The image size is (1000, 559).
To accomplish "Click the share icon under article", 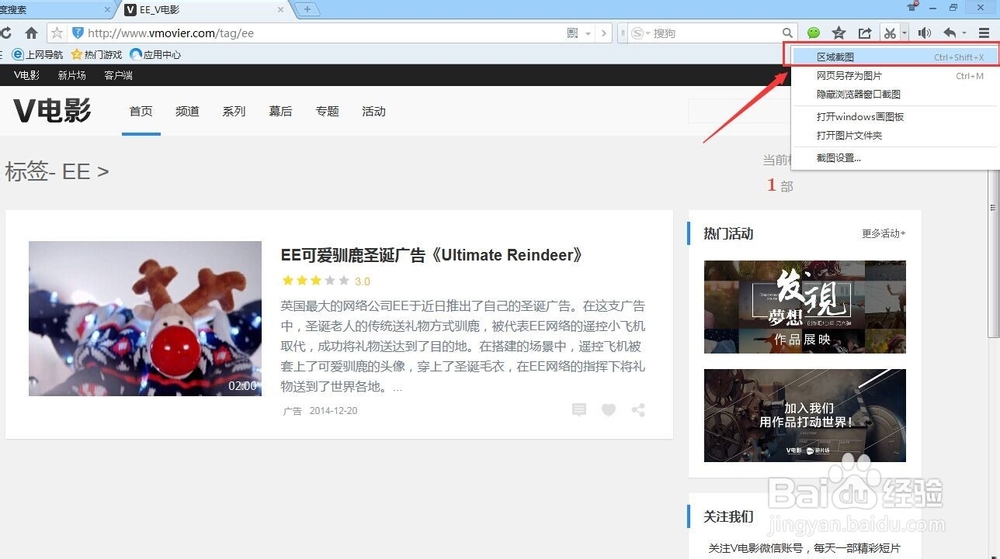I will coord(638,410).
